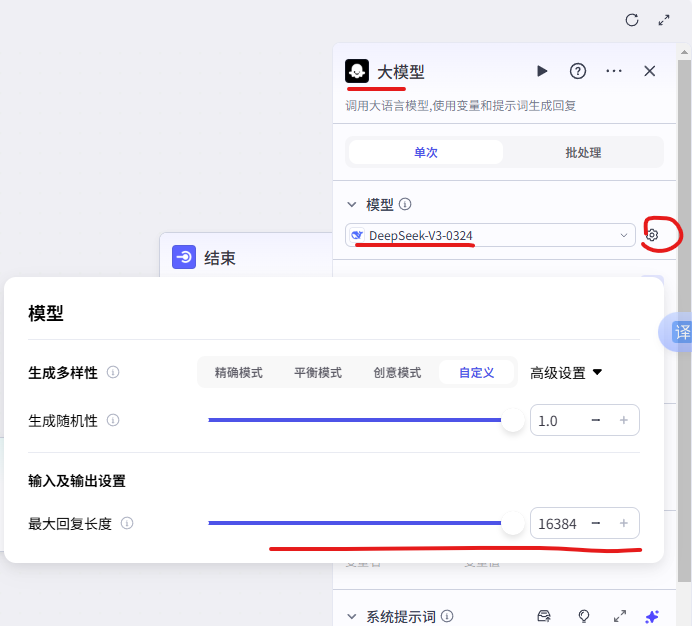
Task: Show info tooltip next to 模型 heading
Action: click(x=405, y=204)
